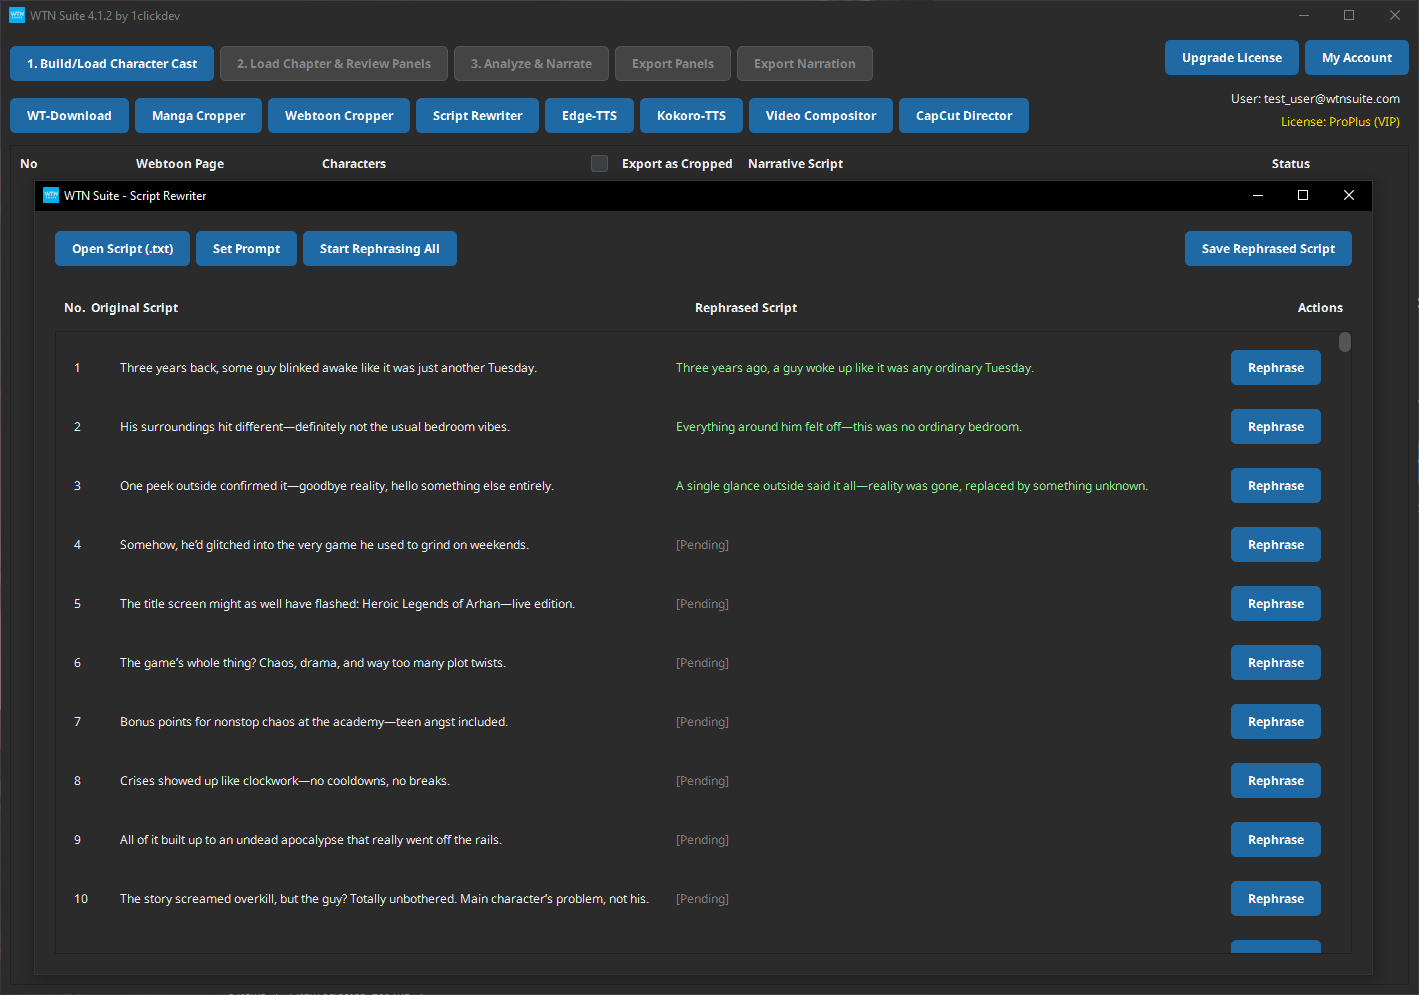Launch the Kokoro-TTS tool
Image resolution: width=1419 pixels, height=995 pixels.
691,115
